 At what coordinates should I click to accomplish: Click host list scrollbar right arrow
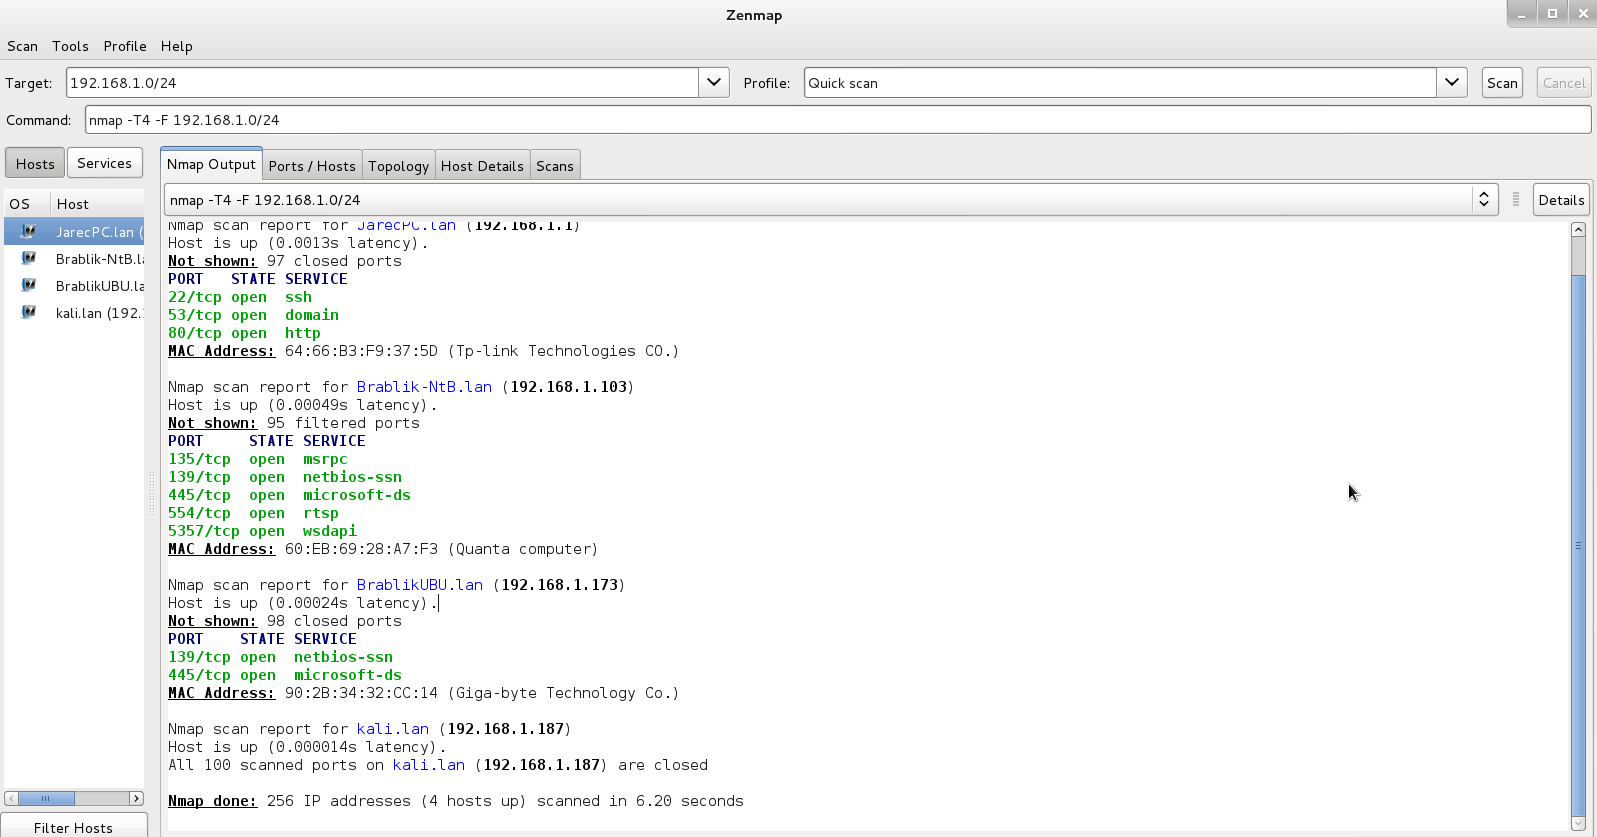click(x=137, y=798)
